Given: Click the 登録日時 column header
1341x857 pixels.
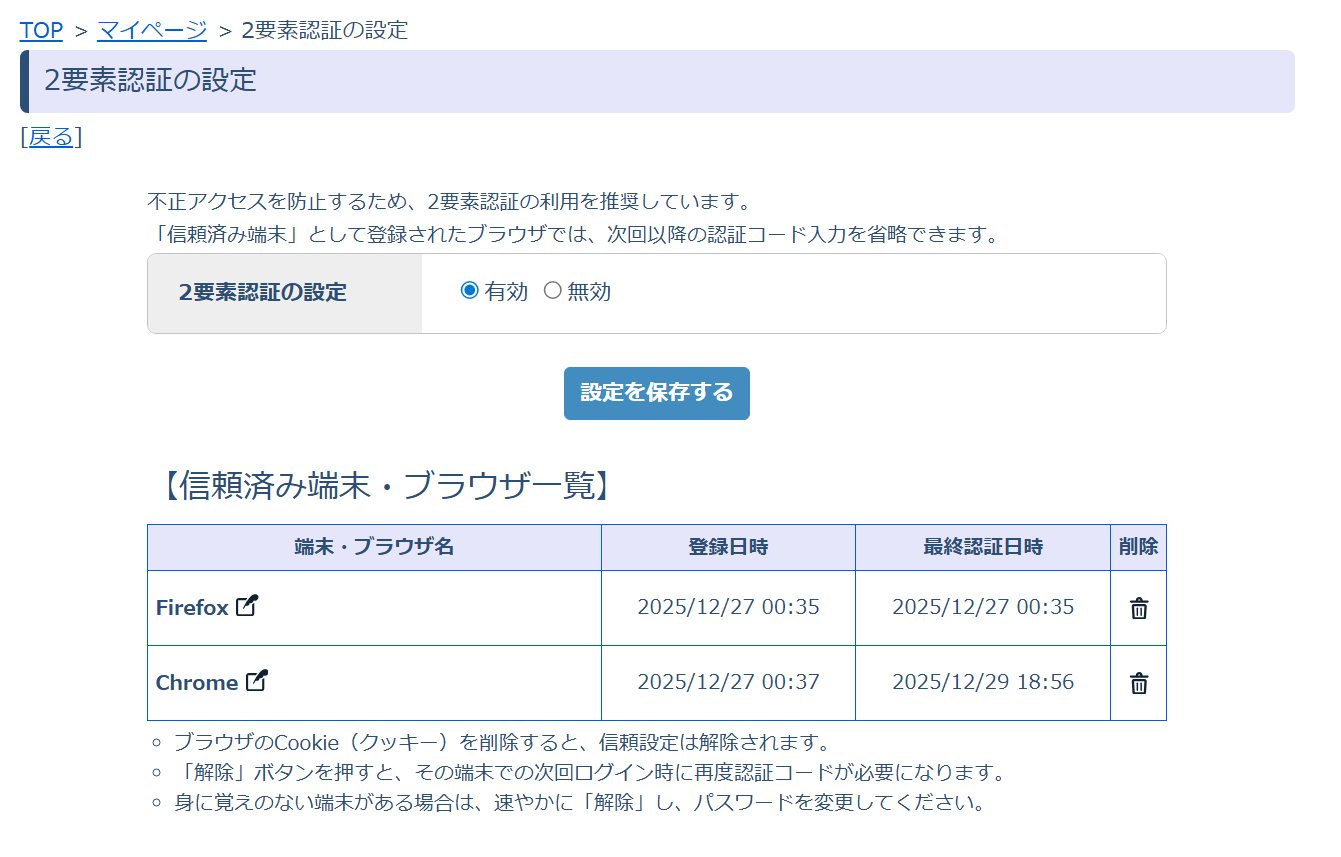Looking at the screenshot, I should click(x=728, y=547).
